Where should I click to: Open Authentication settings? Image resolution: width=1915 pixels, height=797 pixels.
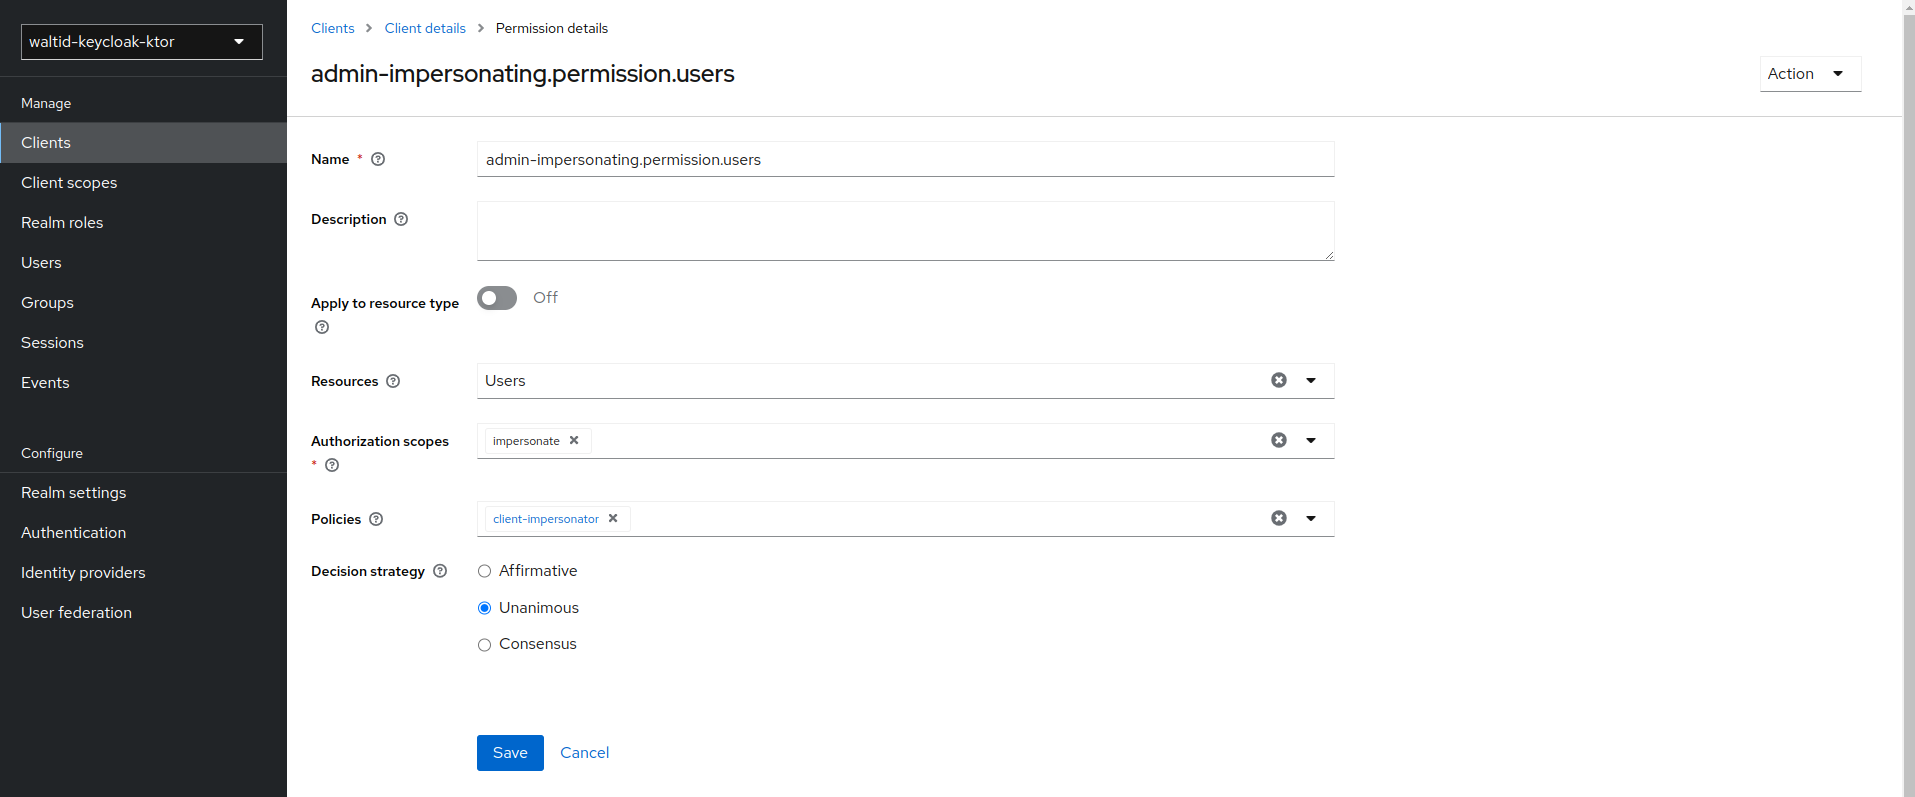143,533
